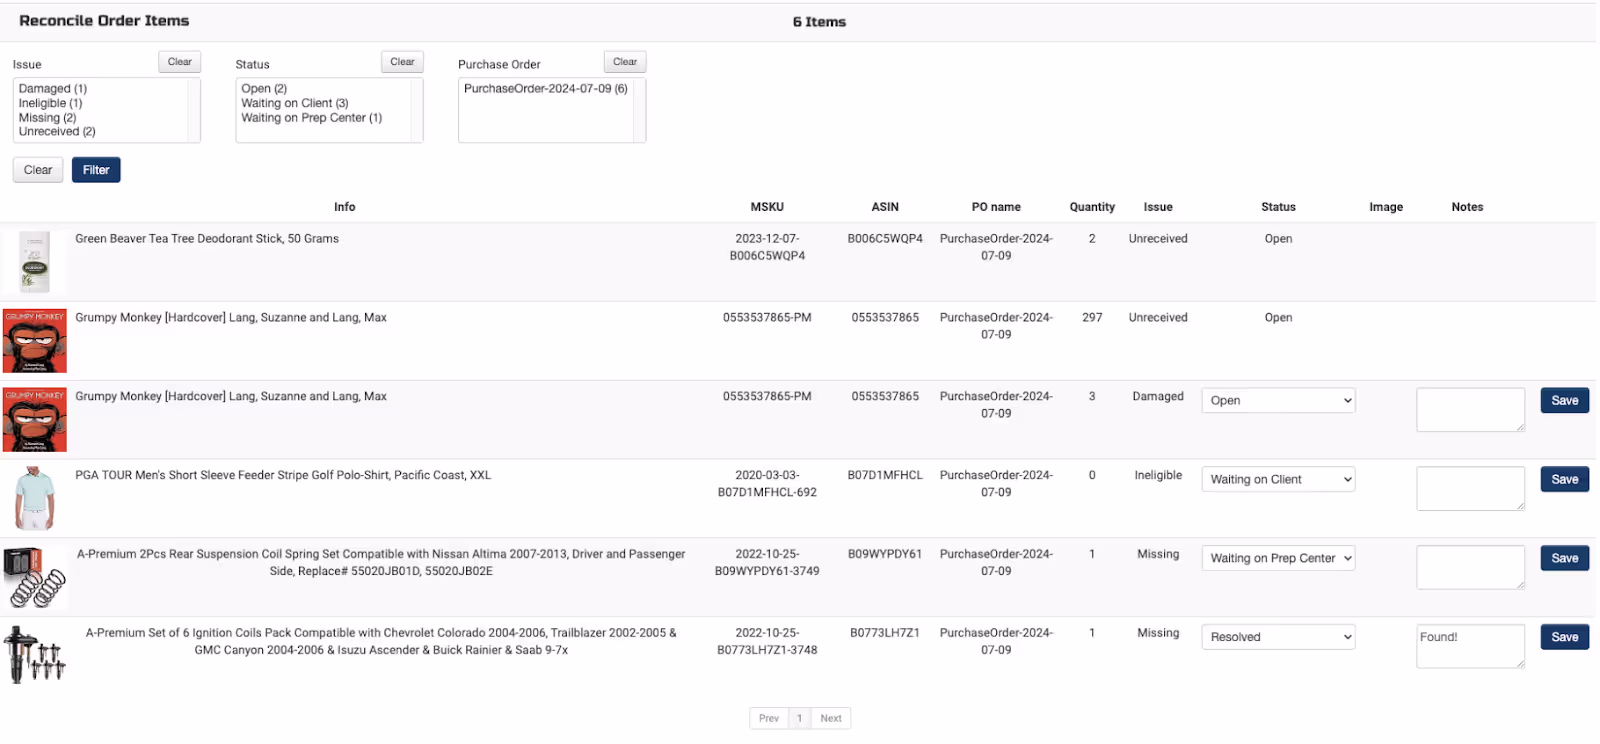Clear the Issue filter list
The height and width of the screenshot is (744, 1600).
[180, 62]
